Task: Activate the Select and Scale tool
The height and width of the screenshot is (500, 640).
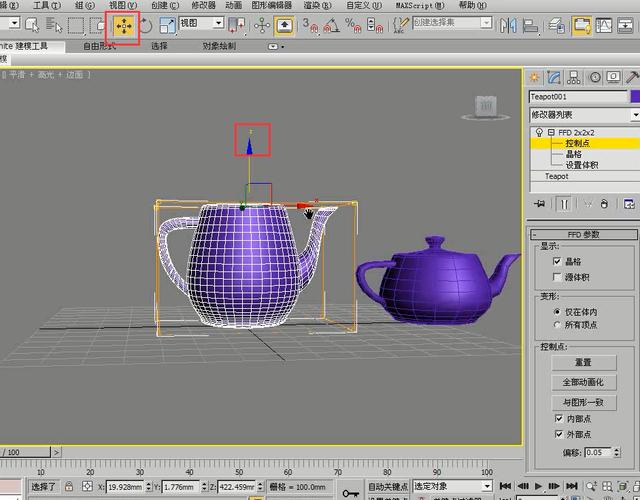Action: (x=167, y=25)
